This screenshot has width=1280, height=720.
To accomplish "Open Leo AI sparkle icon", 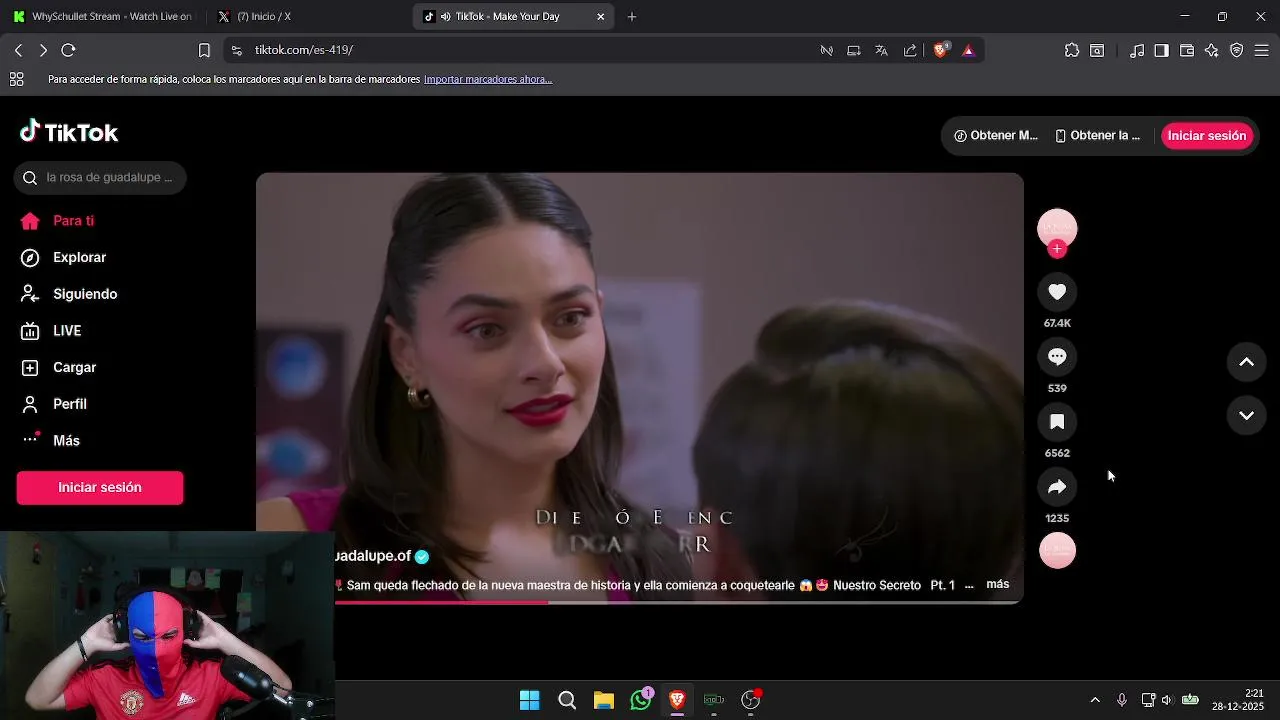I will tap(1211, 50).
